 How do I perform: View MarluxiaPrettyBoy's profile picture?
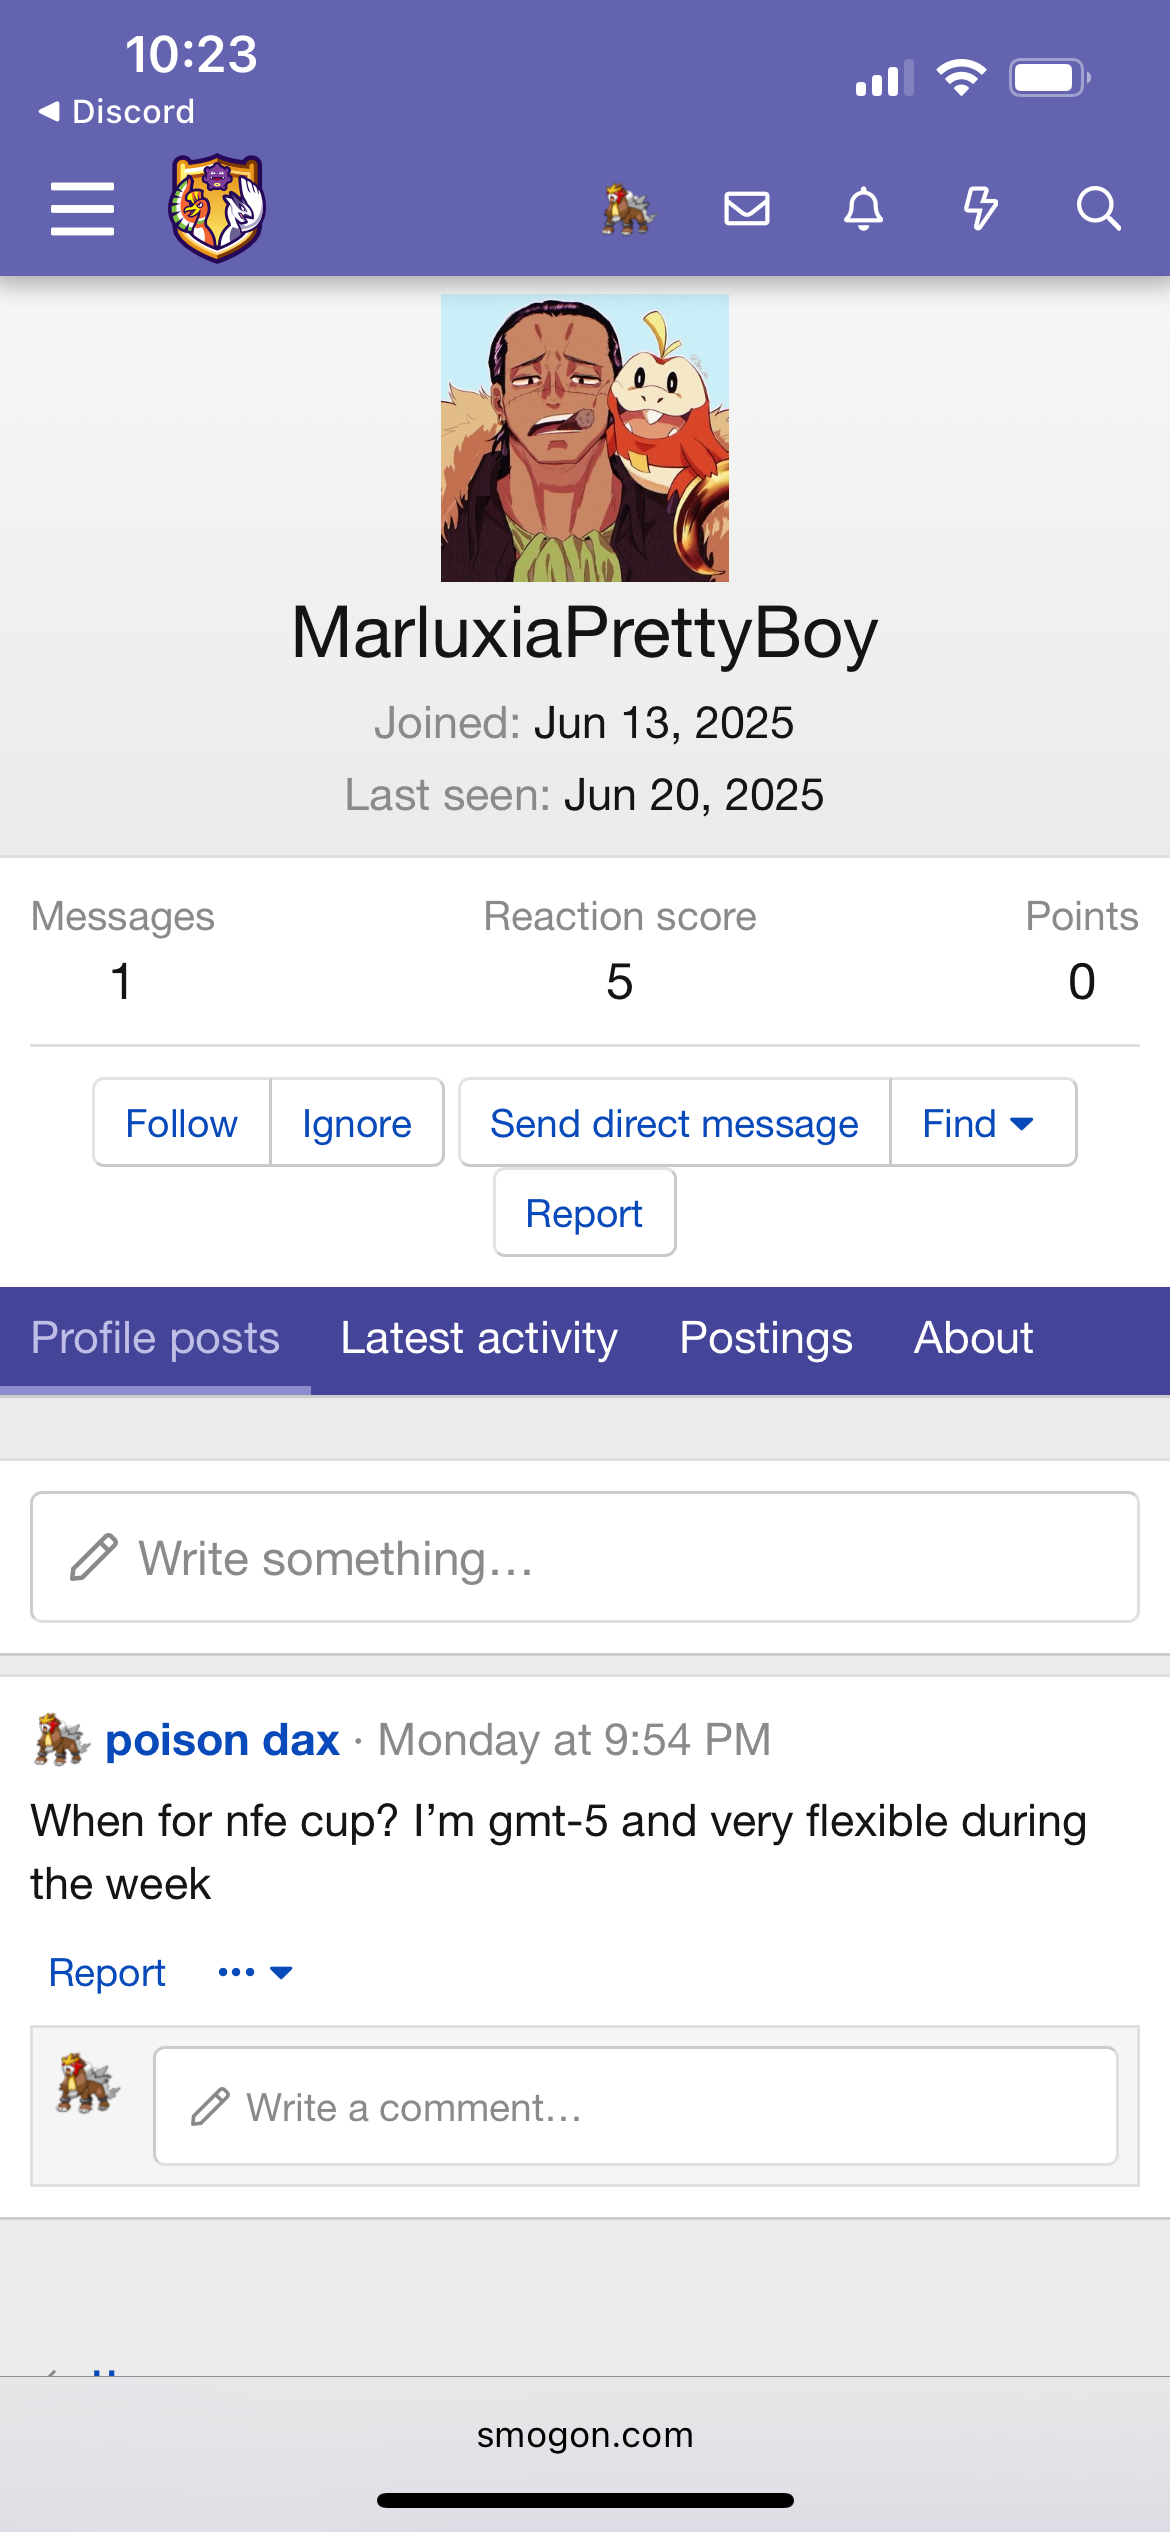(x=585, y=437)
